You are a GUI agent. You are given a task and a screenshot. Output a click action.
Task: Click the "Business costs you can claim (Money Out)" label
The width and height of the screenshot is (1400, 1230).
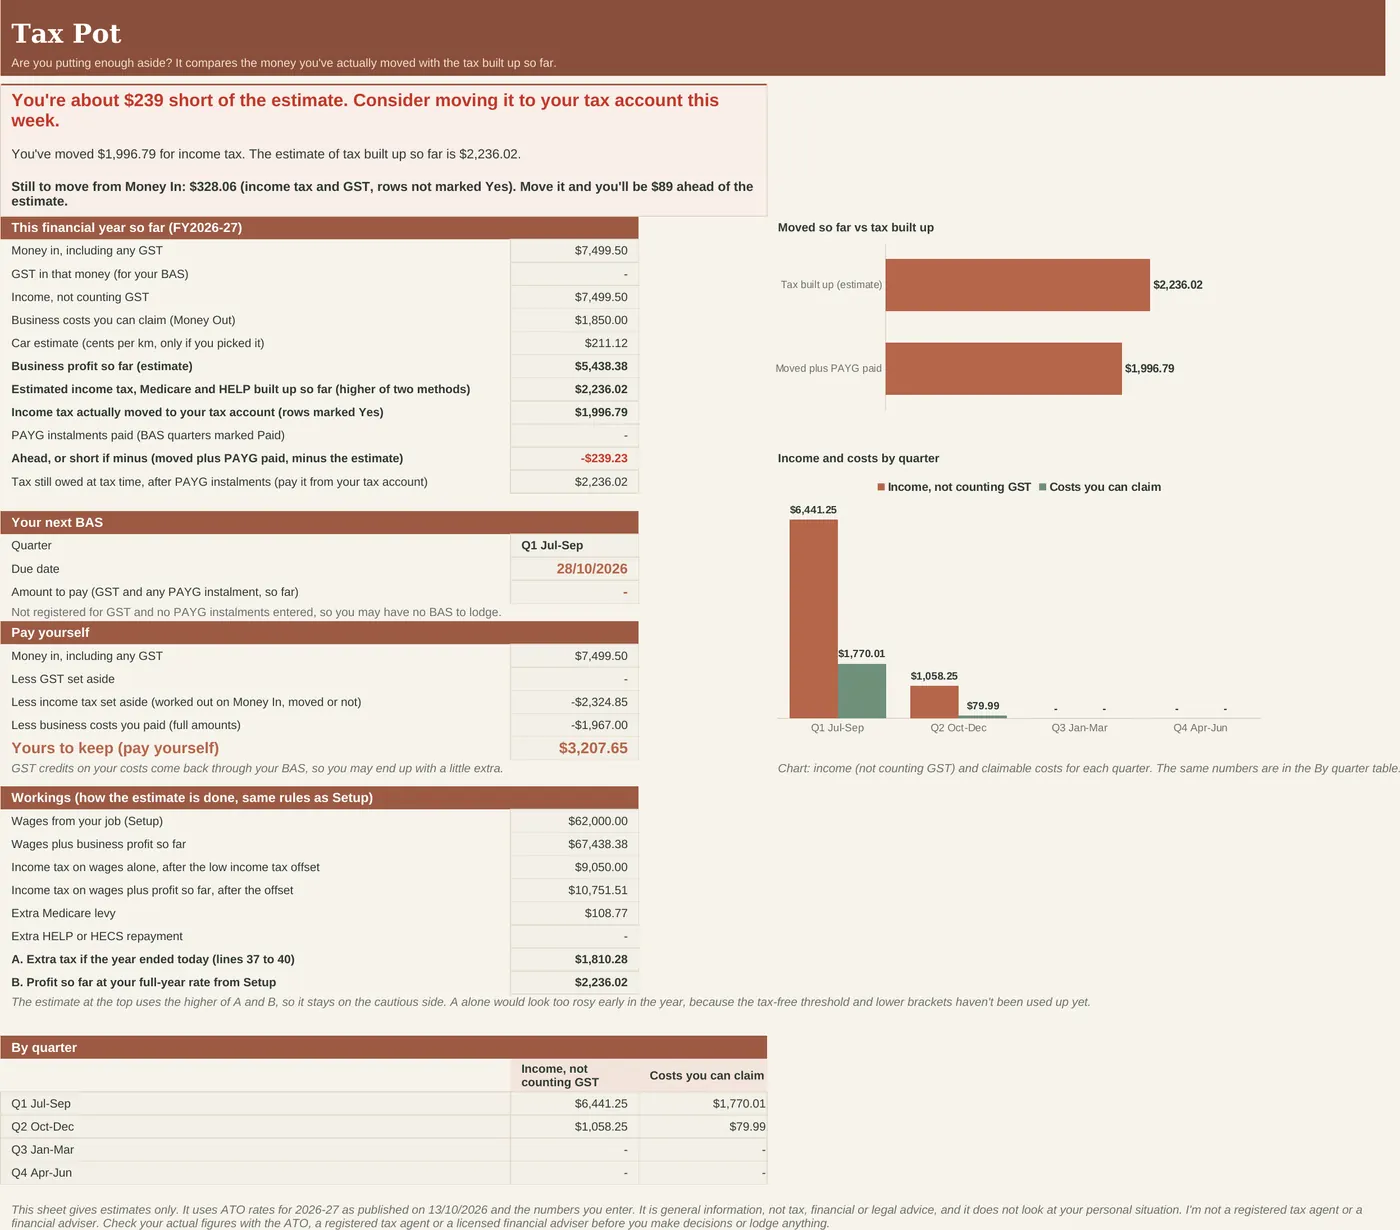click(123, 320)
